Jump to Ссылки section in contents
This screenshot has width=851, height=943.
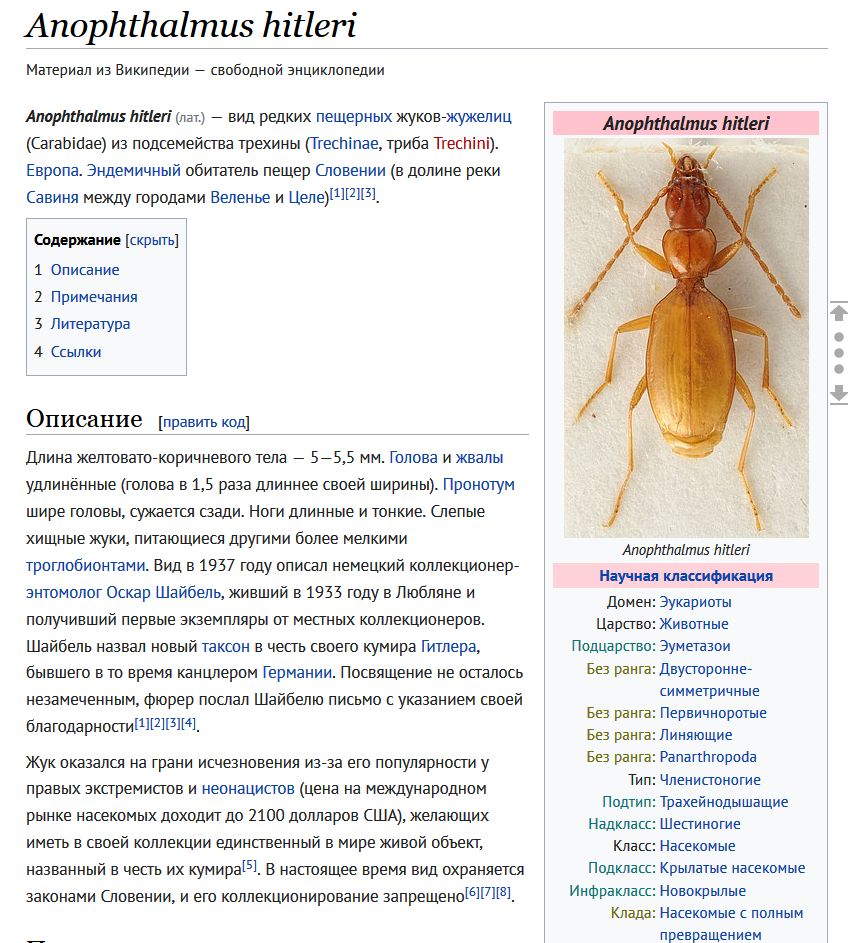click(x=76, y=351)
